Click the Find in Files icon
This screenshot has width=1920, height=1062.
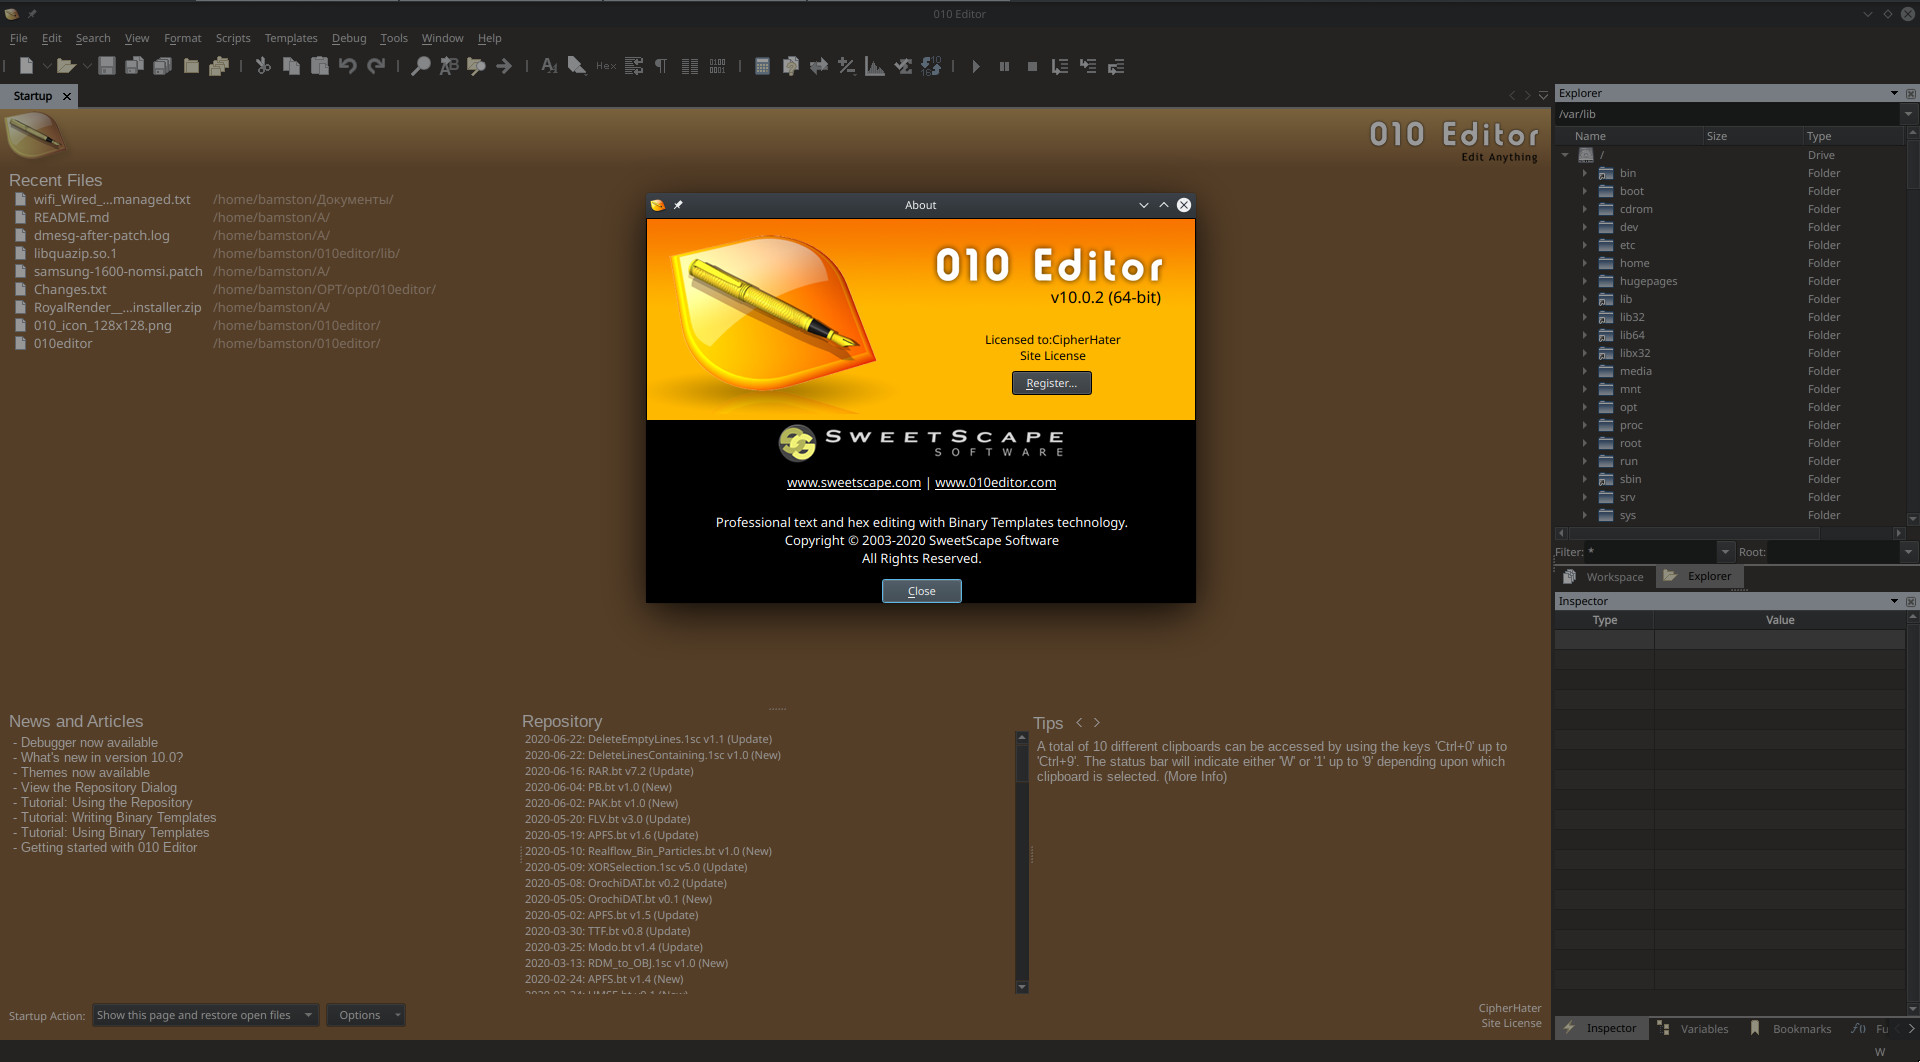coord(476,66)
